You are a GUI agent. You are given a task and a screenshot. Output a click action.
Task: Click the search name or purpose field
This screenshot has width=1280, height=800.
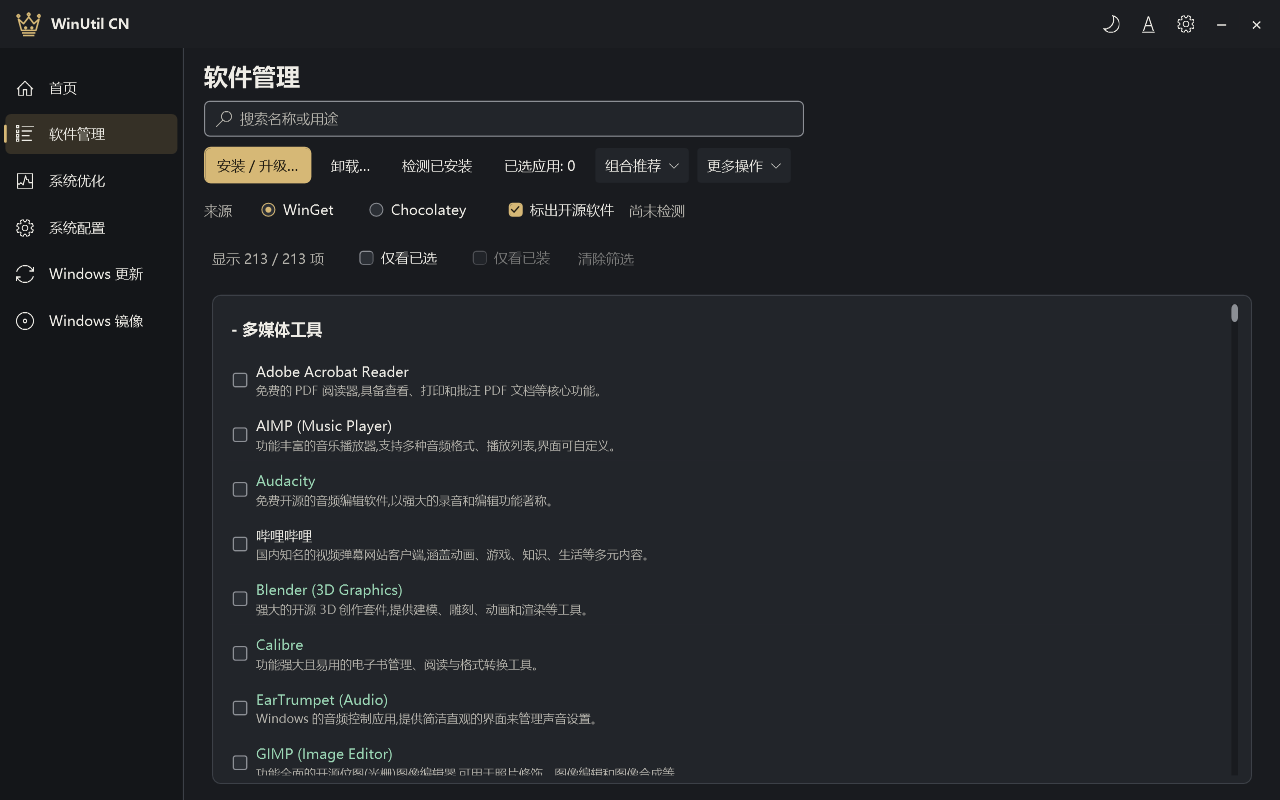pyautogui.click(x=504, y=118)
